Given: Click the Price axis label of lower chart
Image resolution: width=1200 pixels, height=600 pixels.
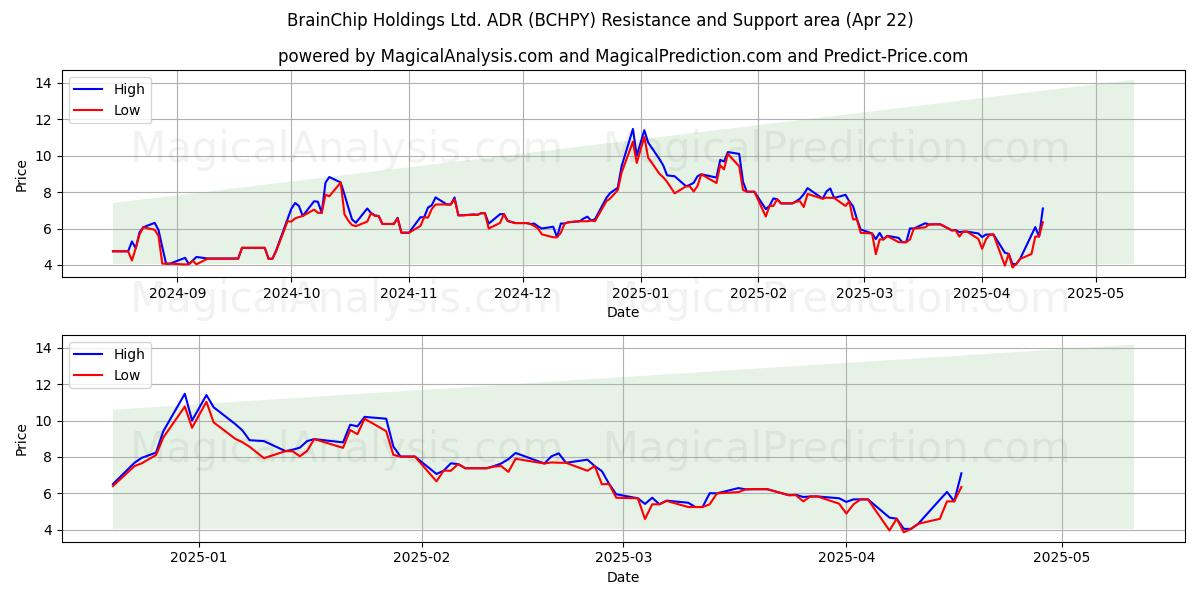Looking at the screenshot, I should (22, 439).
